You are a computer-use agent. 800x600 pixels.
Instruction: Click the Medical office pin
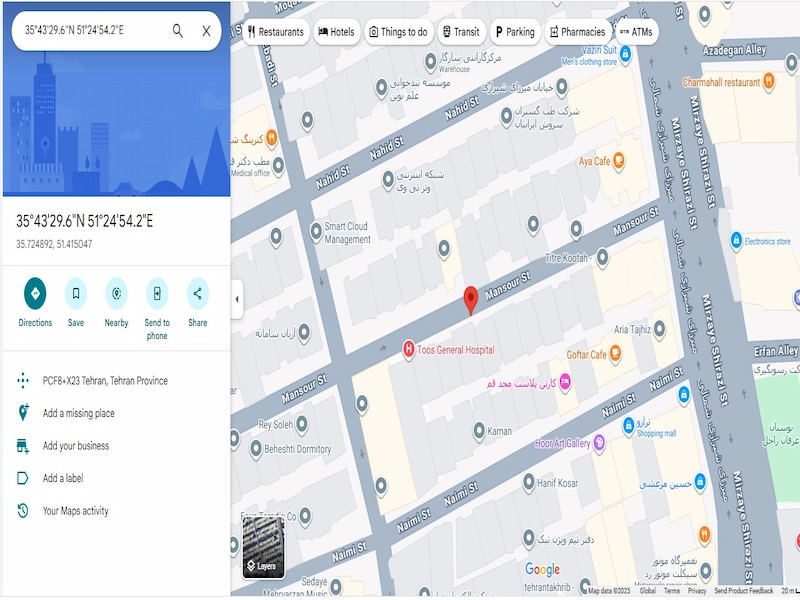[278, 165]
